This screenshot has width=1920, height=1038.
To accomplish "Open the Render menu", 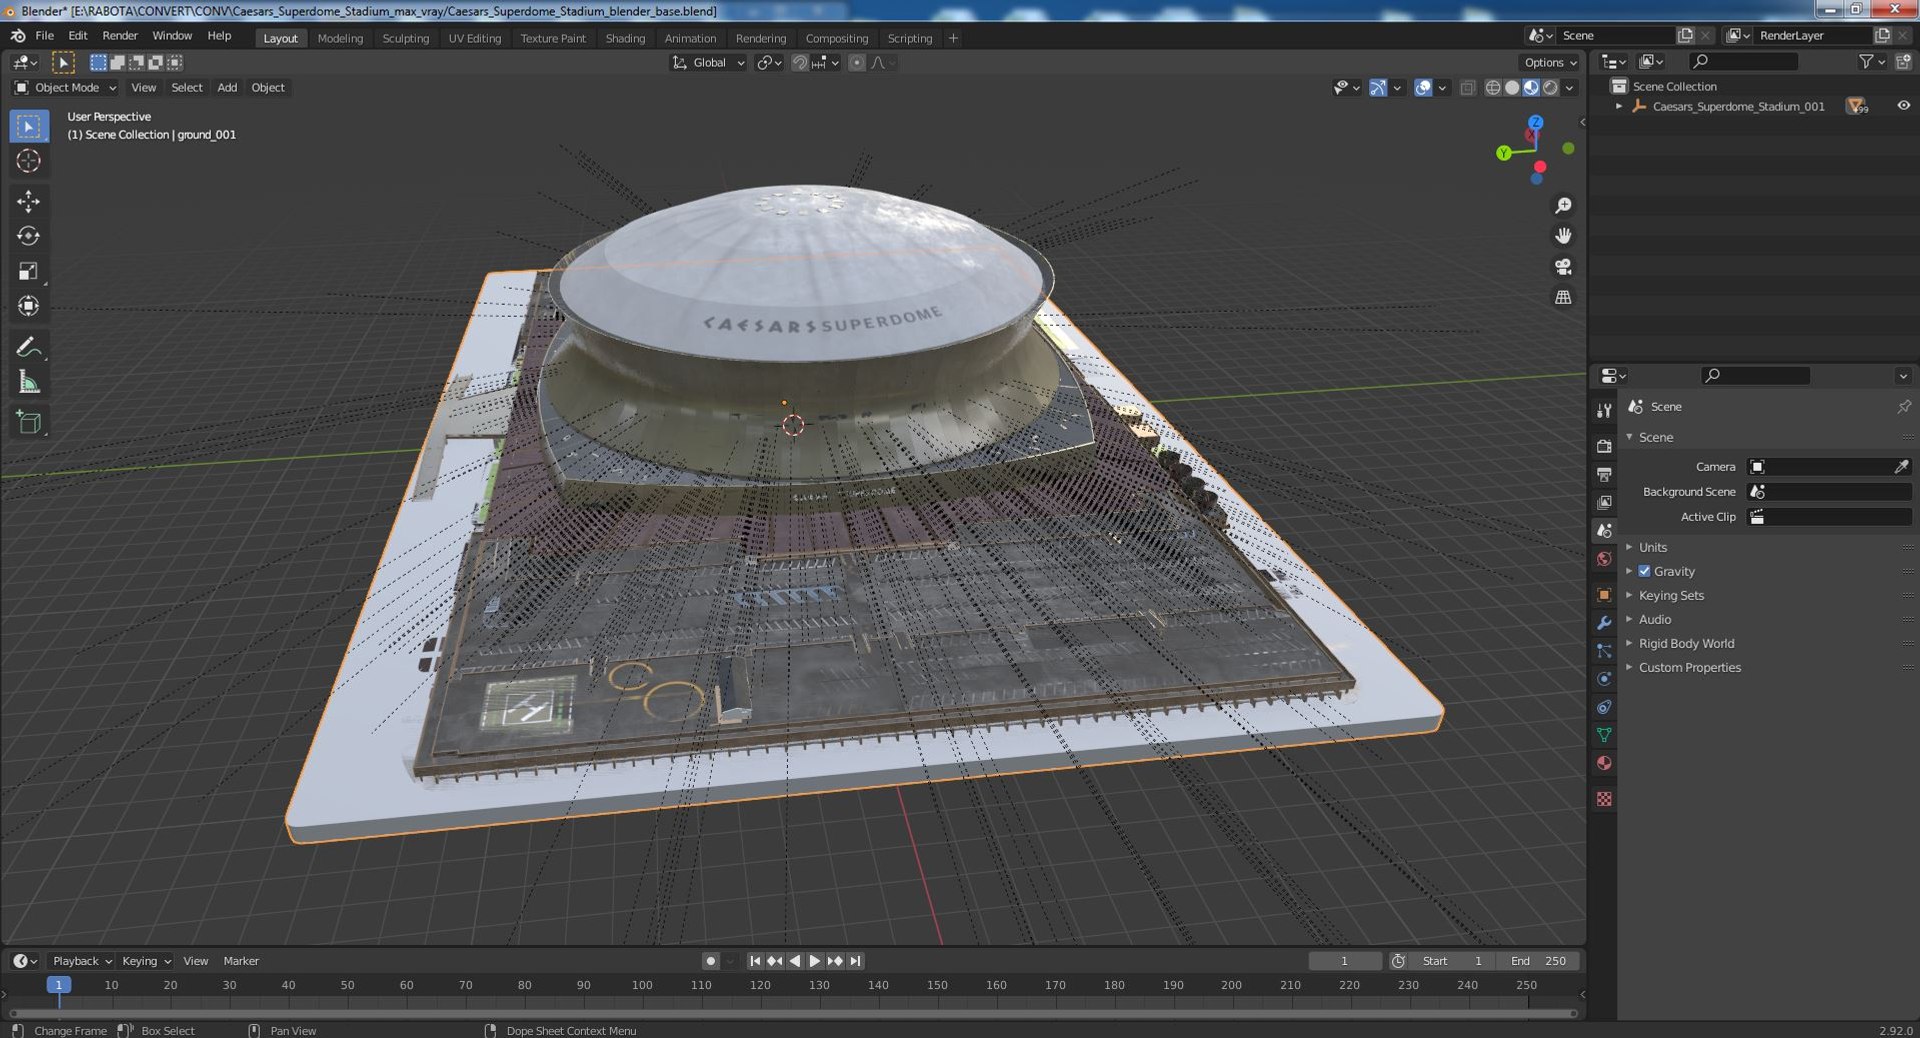I will [120, 36].
